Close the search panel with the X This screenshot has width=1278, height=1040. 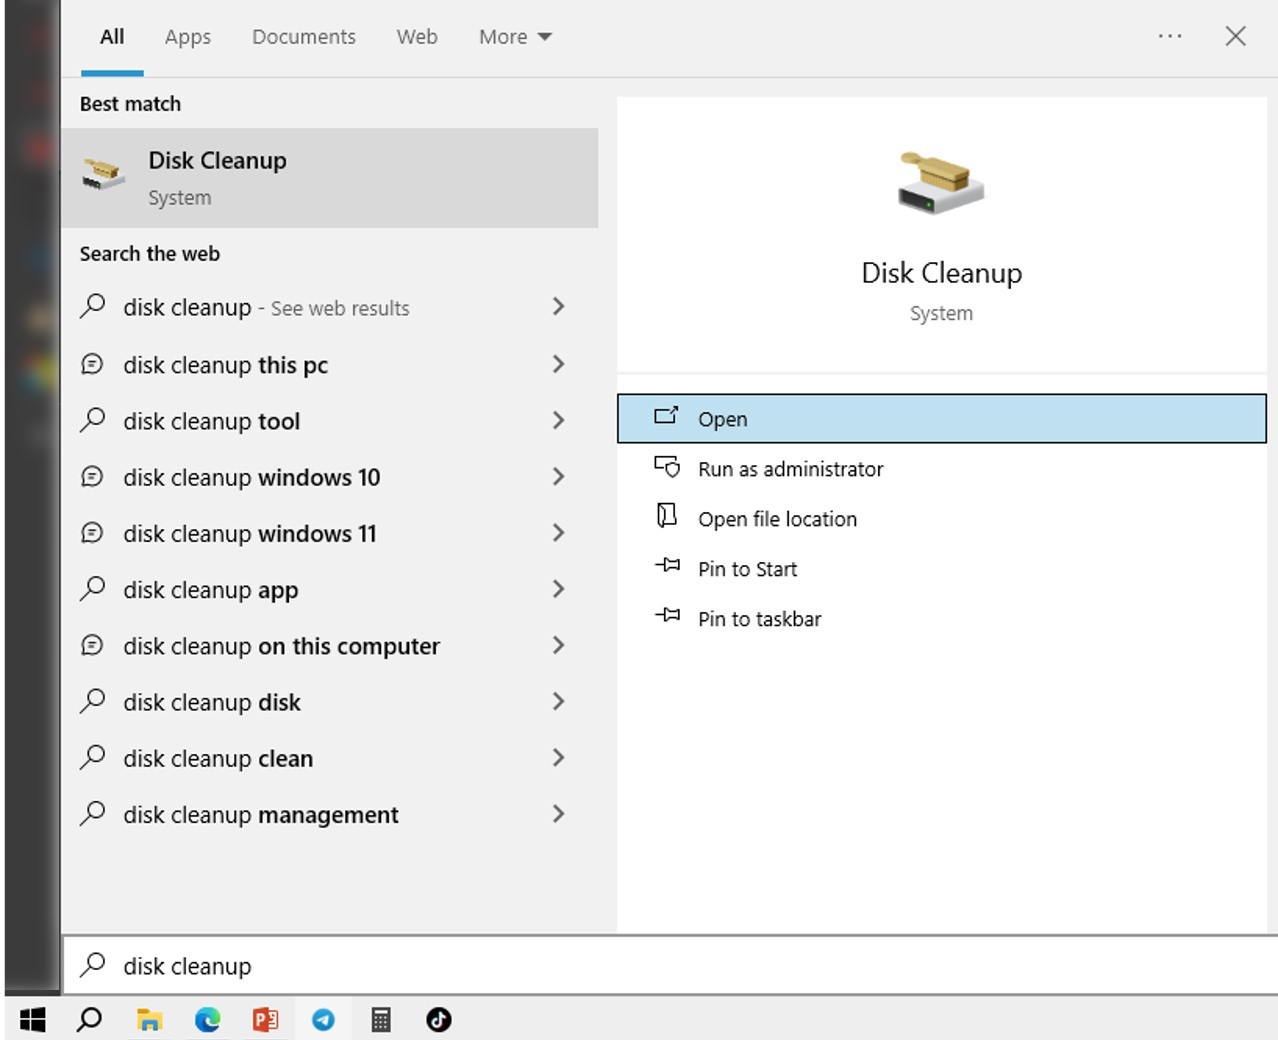[x=1236, y=36]
